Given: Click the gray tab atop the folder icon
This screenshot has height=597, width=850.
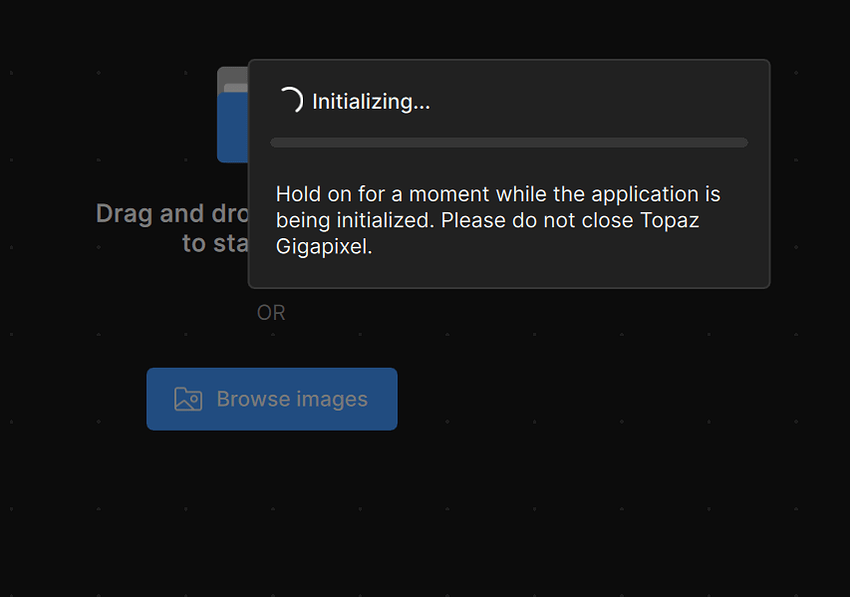Looking at the screenshot, I should click(x=232, y=78).
